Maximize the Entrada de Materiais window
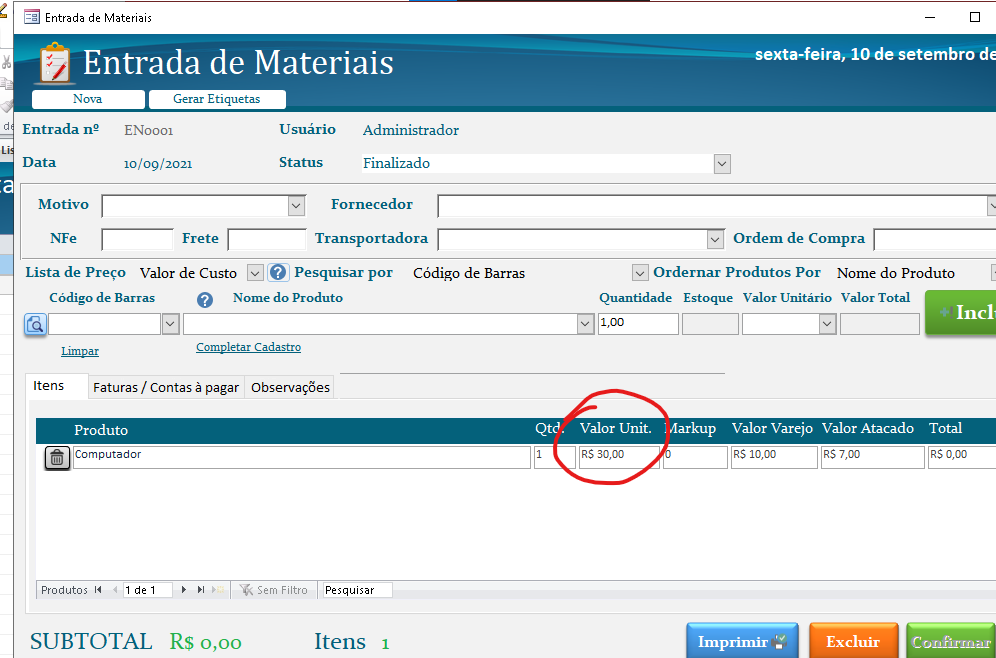The width and height of the screenshot is (996, 658). (975, 17)
